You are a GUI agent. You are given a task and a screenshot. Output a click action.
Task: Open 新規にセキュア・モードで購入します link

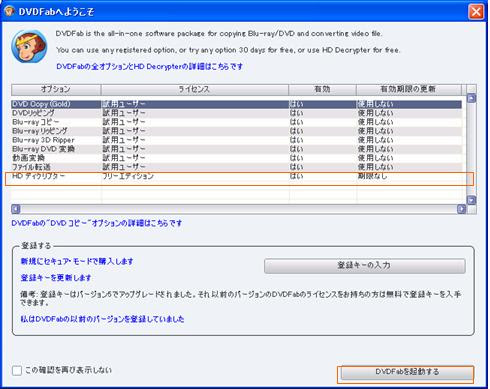[77, 261]
